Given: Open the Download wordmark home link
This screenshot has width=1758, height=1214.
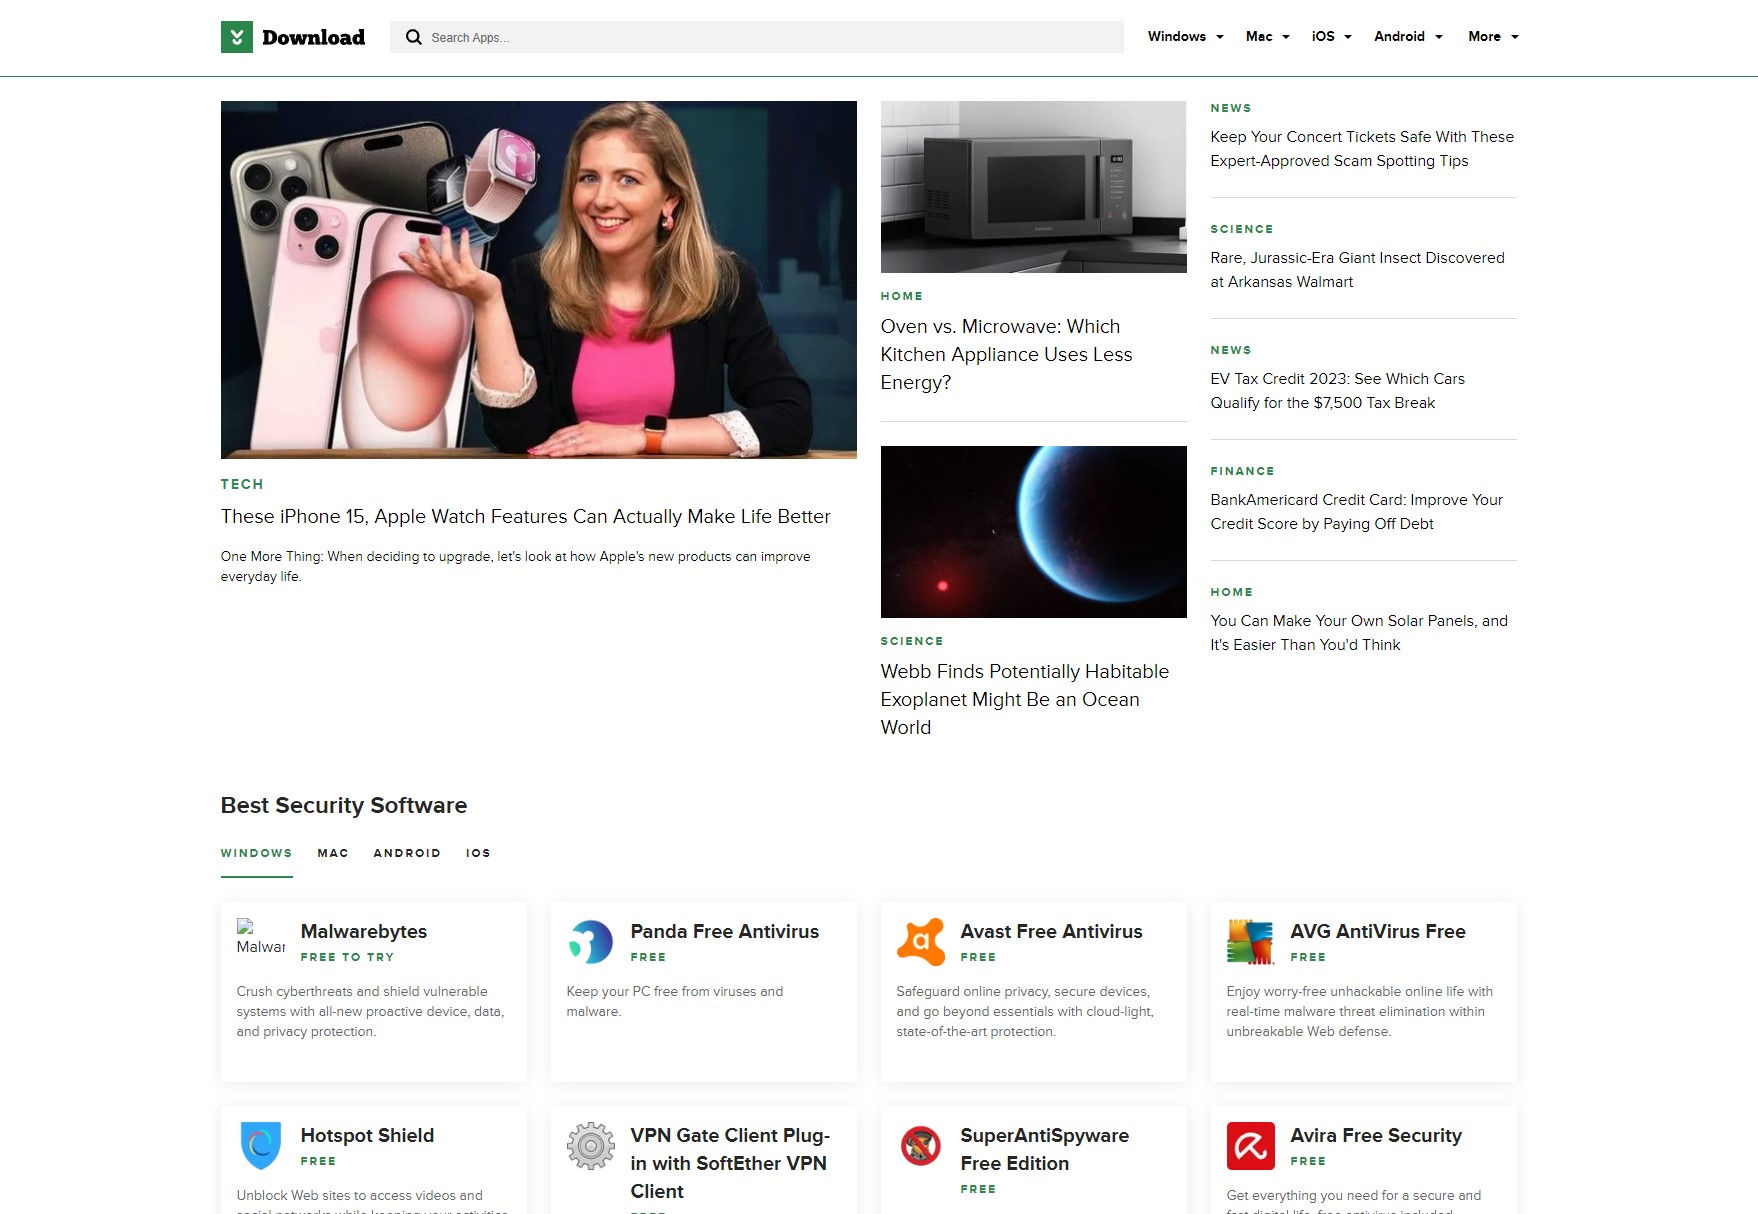Looking at the screenshot, I should (x=314, y=37).
